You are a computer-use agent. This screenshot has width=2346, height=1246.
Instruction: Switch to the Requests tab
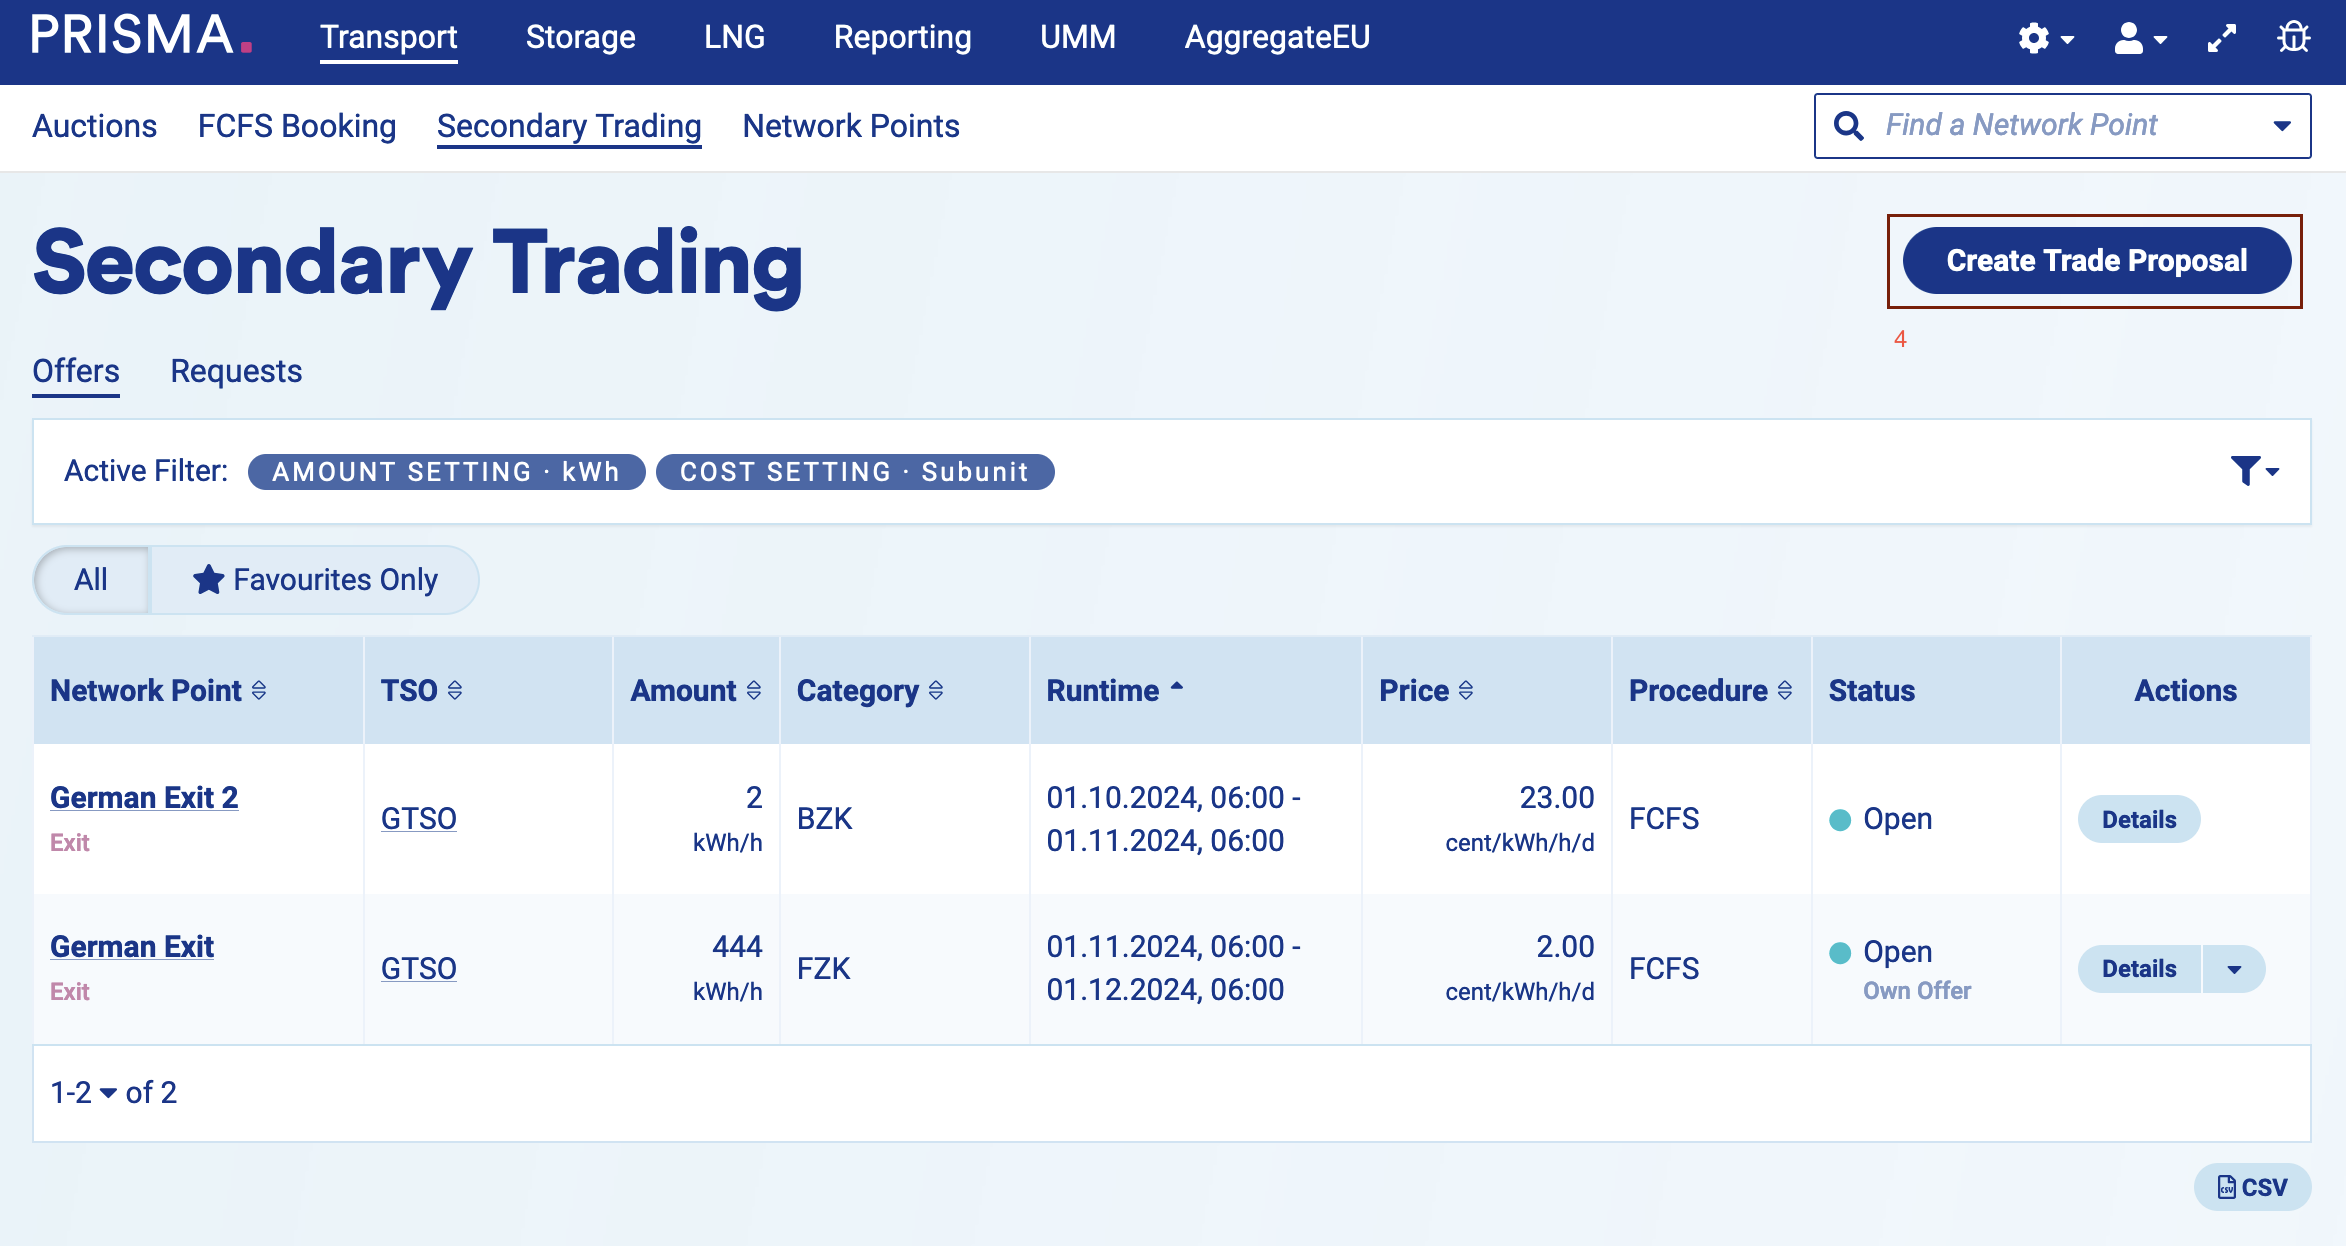[x=236, y=371]
